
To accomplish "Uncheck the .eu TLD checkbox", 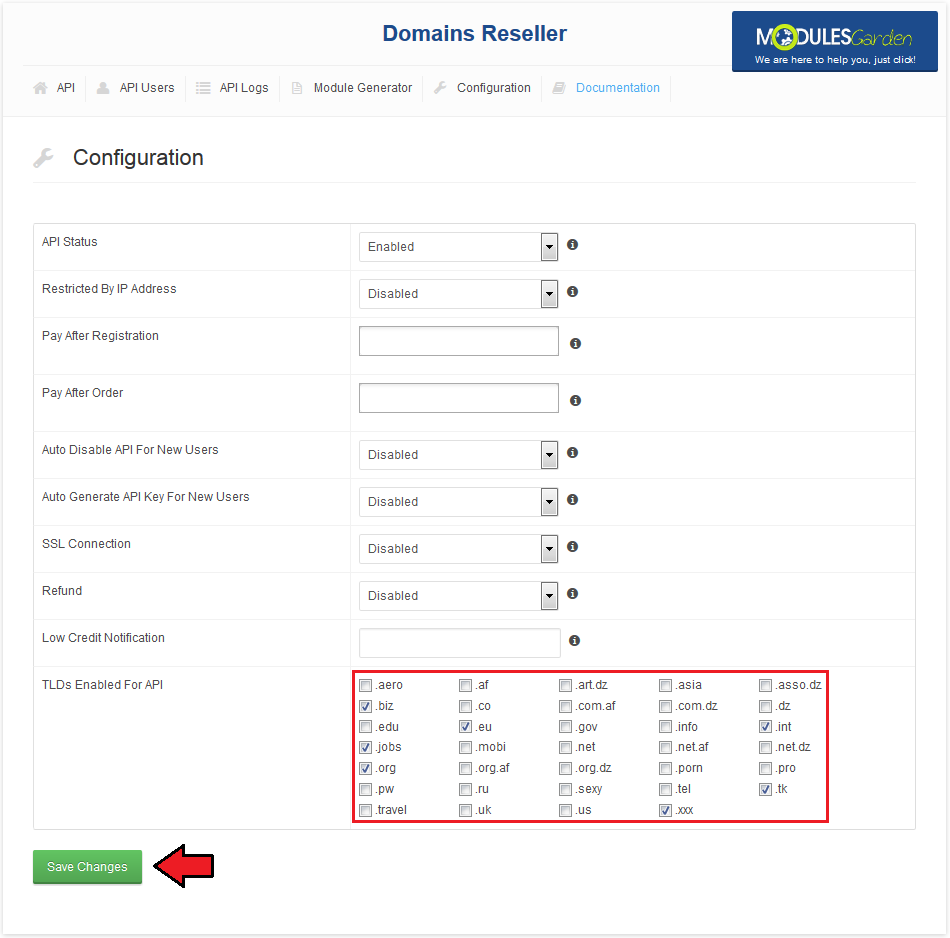I will point(465,727).
